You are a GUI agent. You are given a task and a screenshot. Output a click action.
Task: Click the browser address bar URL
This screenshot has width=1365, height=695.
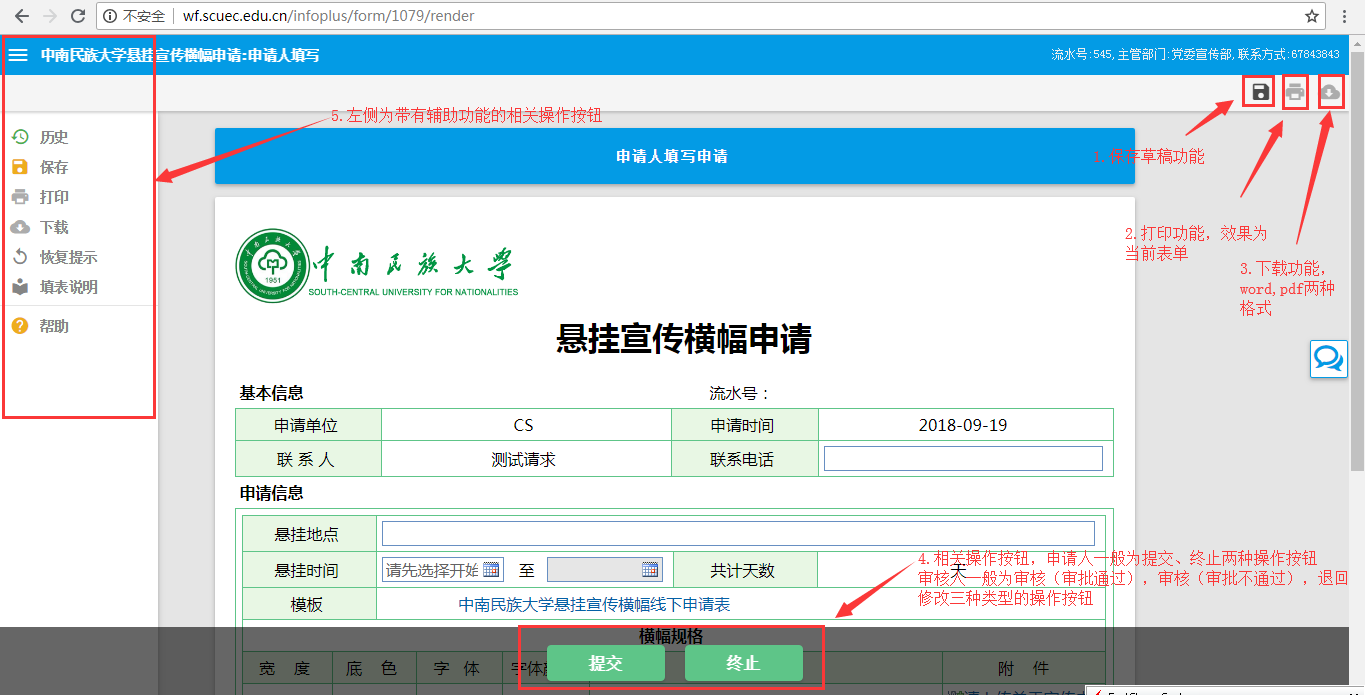tap(328, 16)
